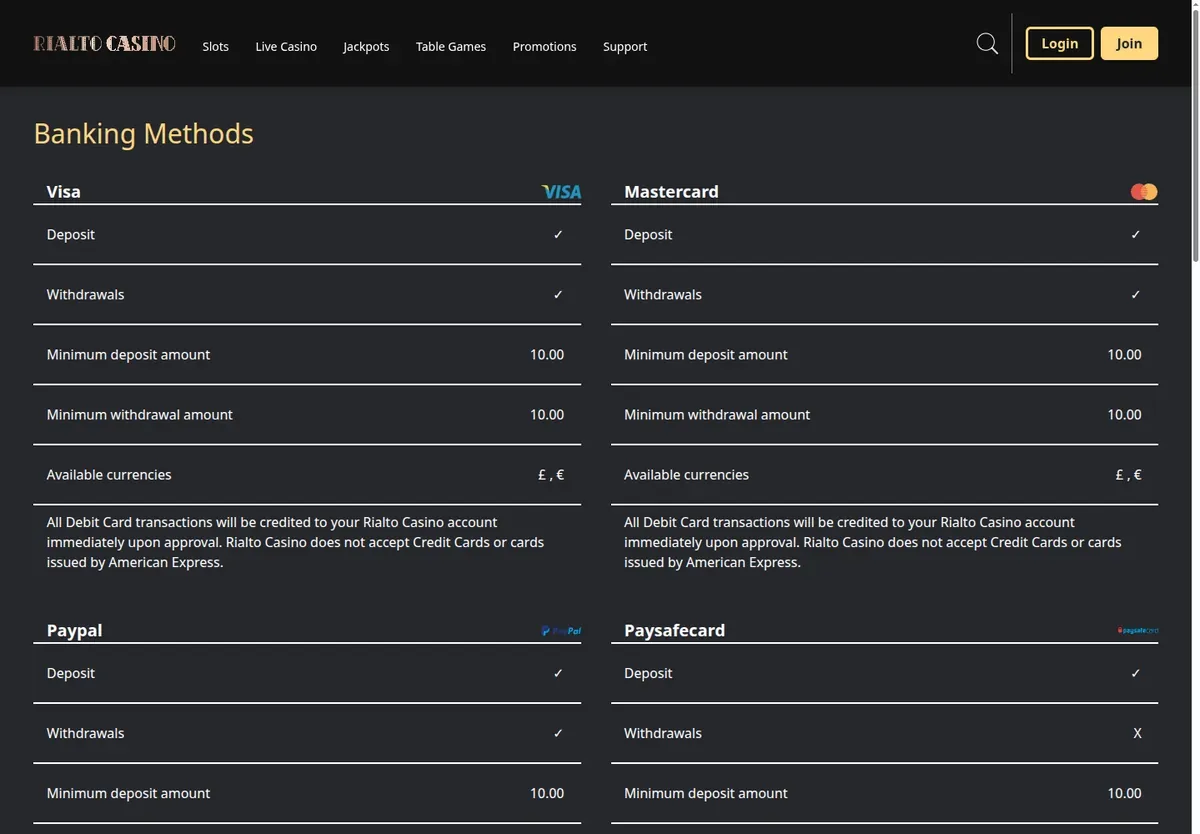Click Visa "Available currencies" label

[x=109, y=474]
